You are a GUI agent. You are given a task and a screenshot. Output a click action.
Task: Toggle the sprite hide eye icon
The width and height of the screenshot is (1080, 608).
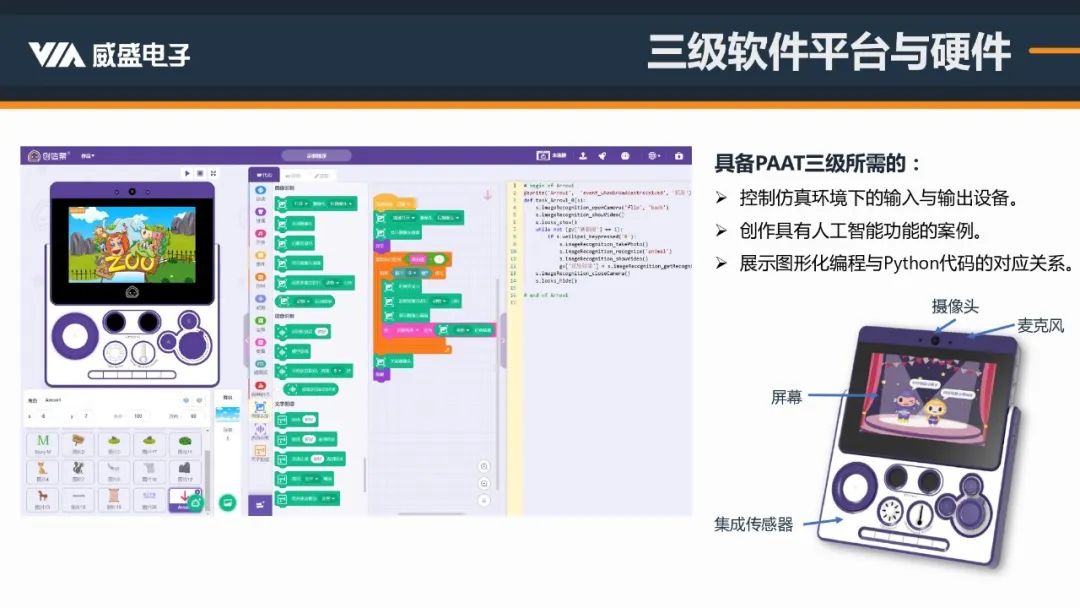pyautogui.click(x=199, y=400)
